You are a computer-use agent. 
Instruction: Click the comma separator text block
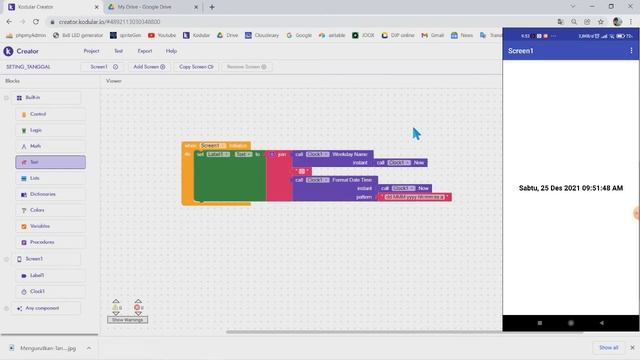(x=302, y=171)
